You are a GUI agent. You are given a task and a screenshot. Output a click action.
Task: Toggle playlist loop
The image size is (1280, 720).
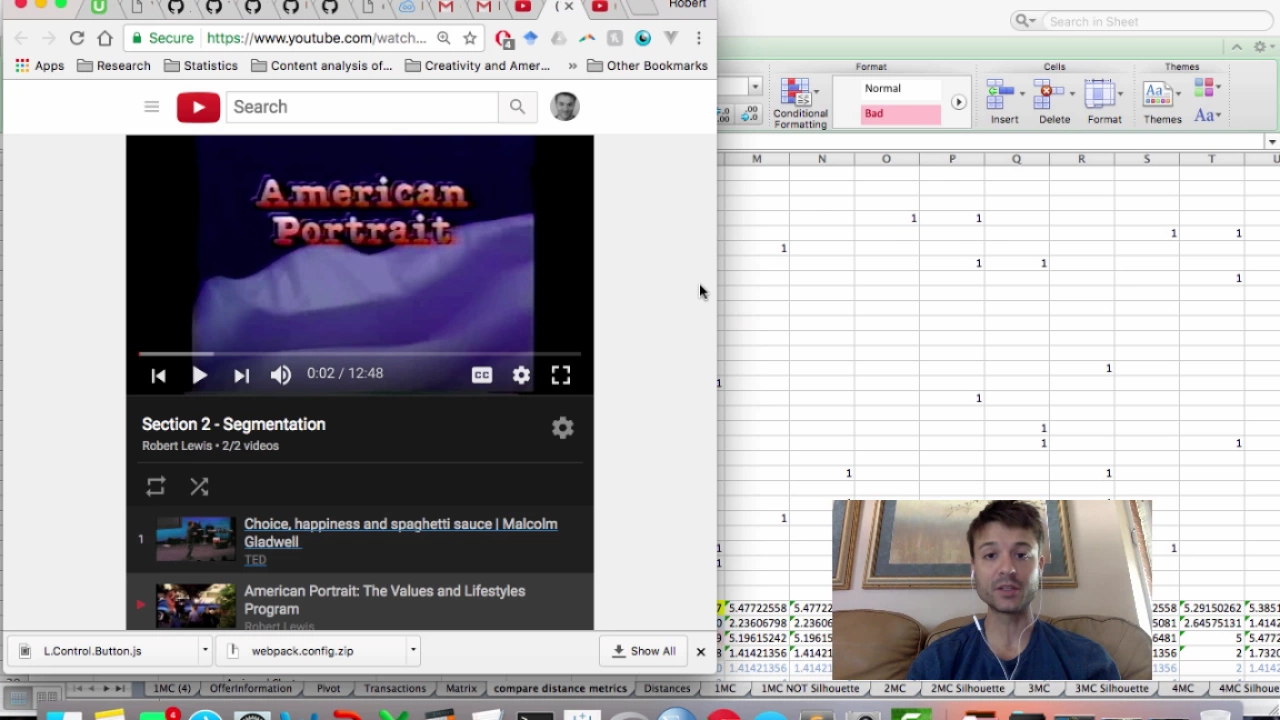(155, 487)
